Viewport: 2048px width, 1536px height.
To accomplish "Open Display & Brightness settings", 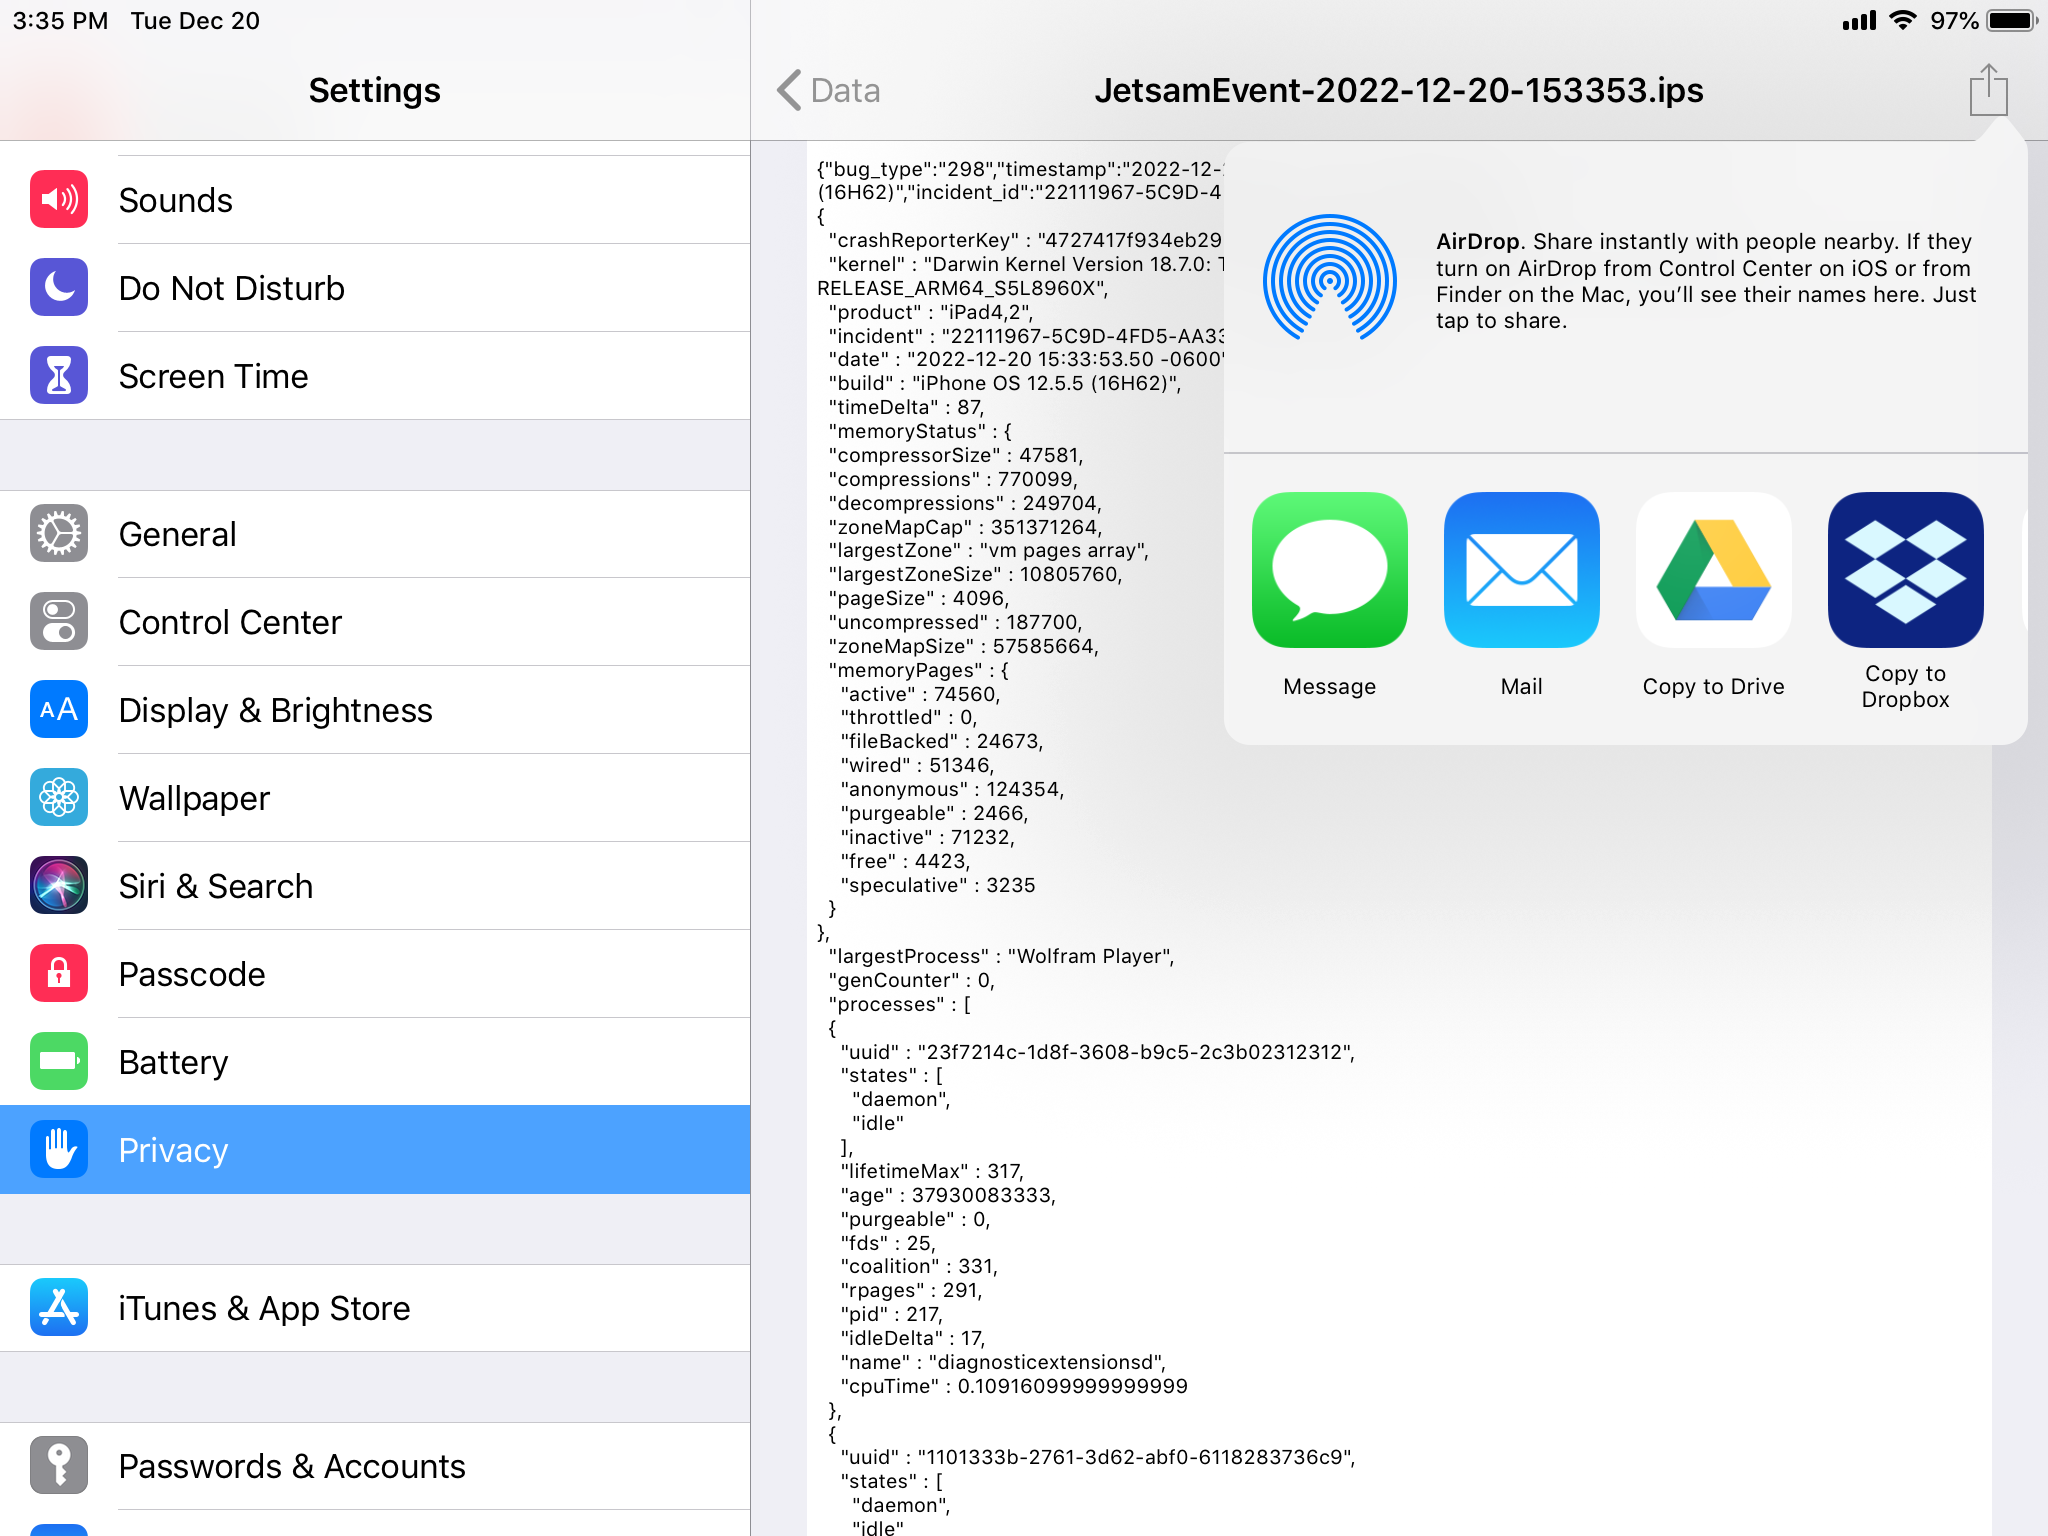I will click(375, 710).
